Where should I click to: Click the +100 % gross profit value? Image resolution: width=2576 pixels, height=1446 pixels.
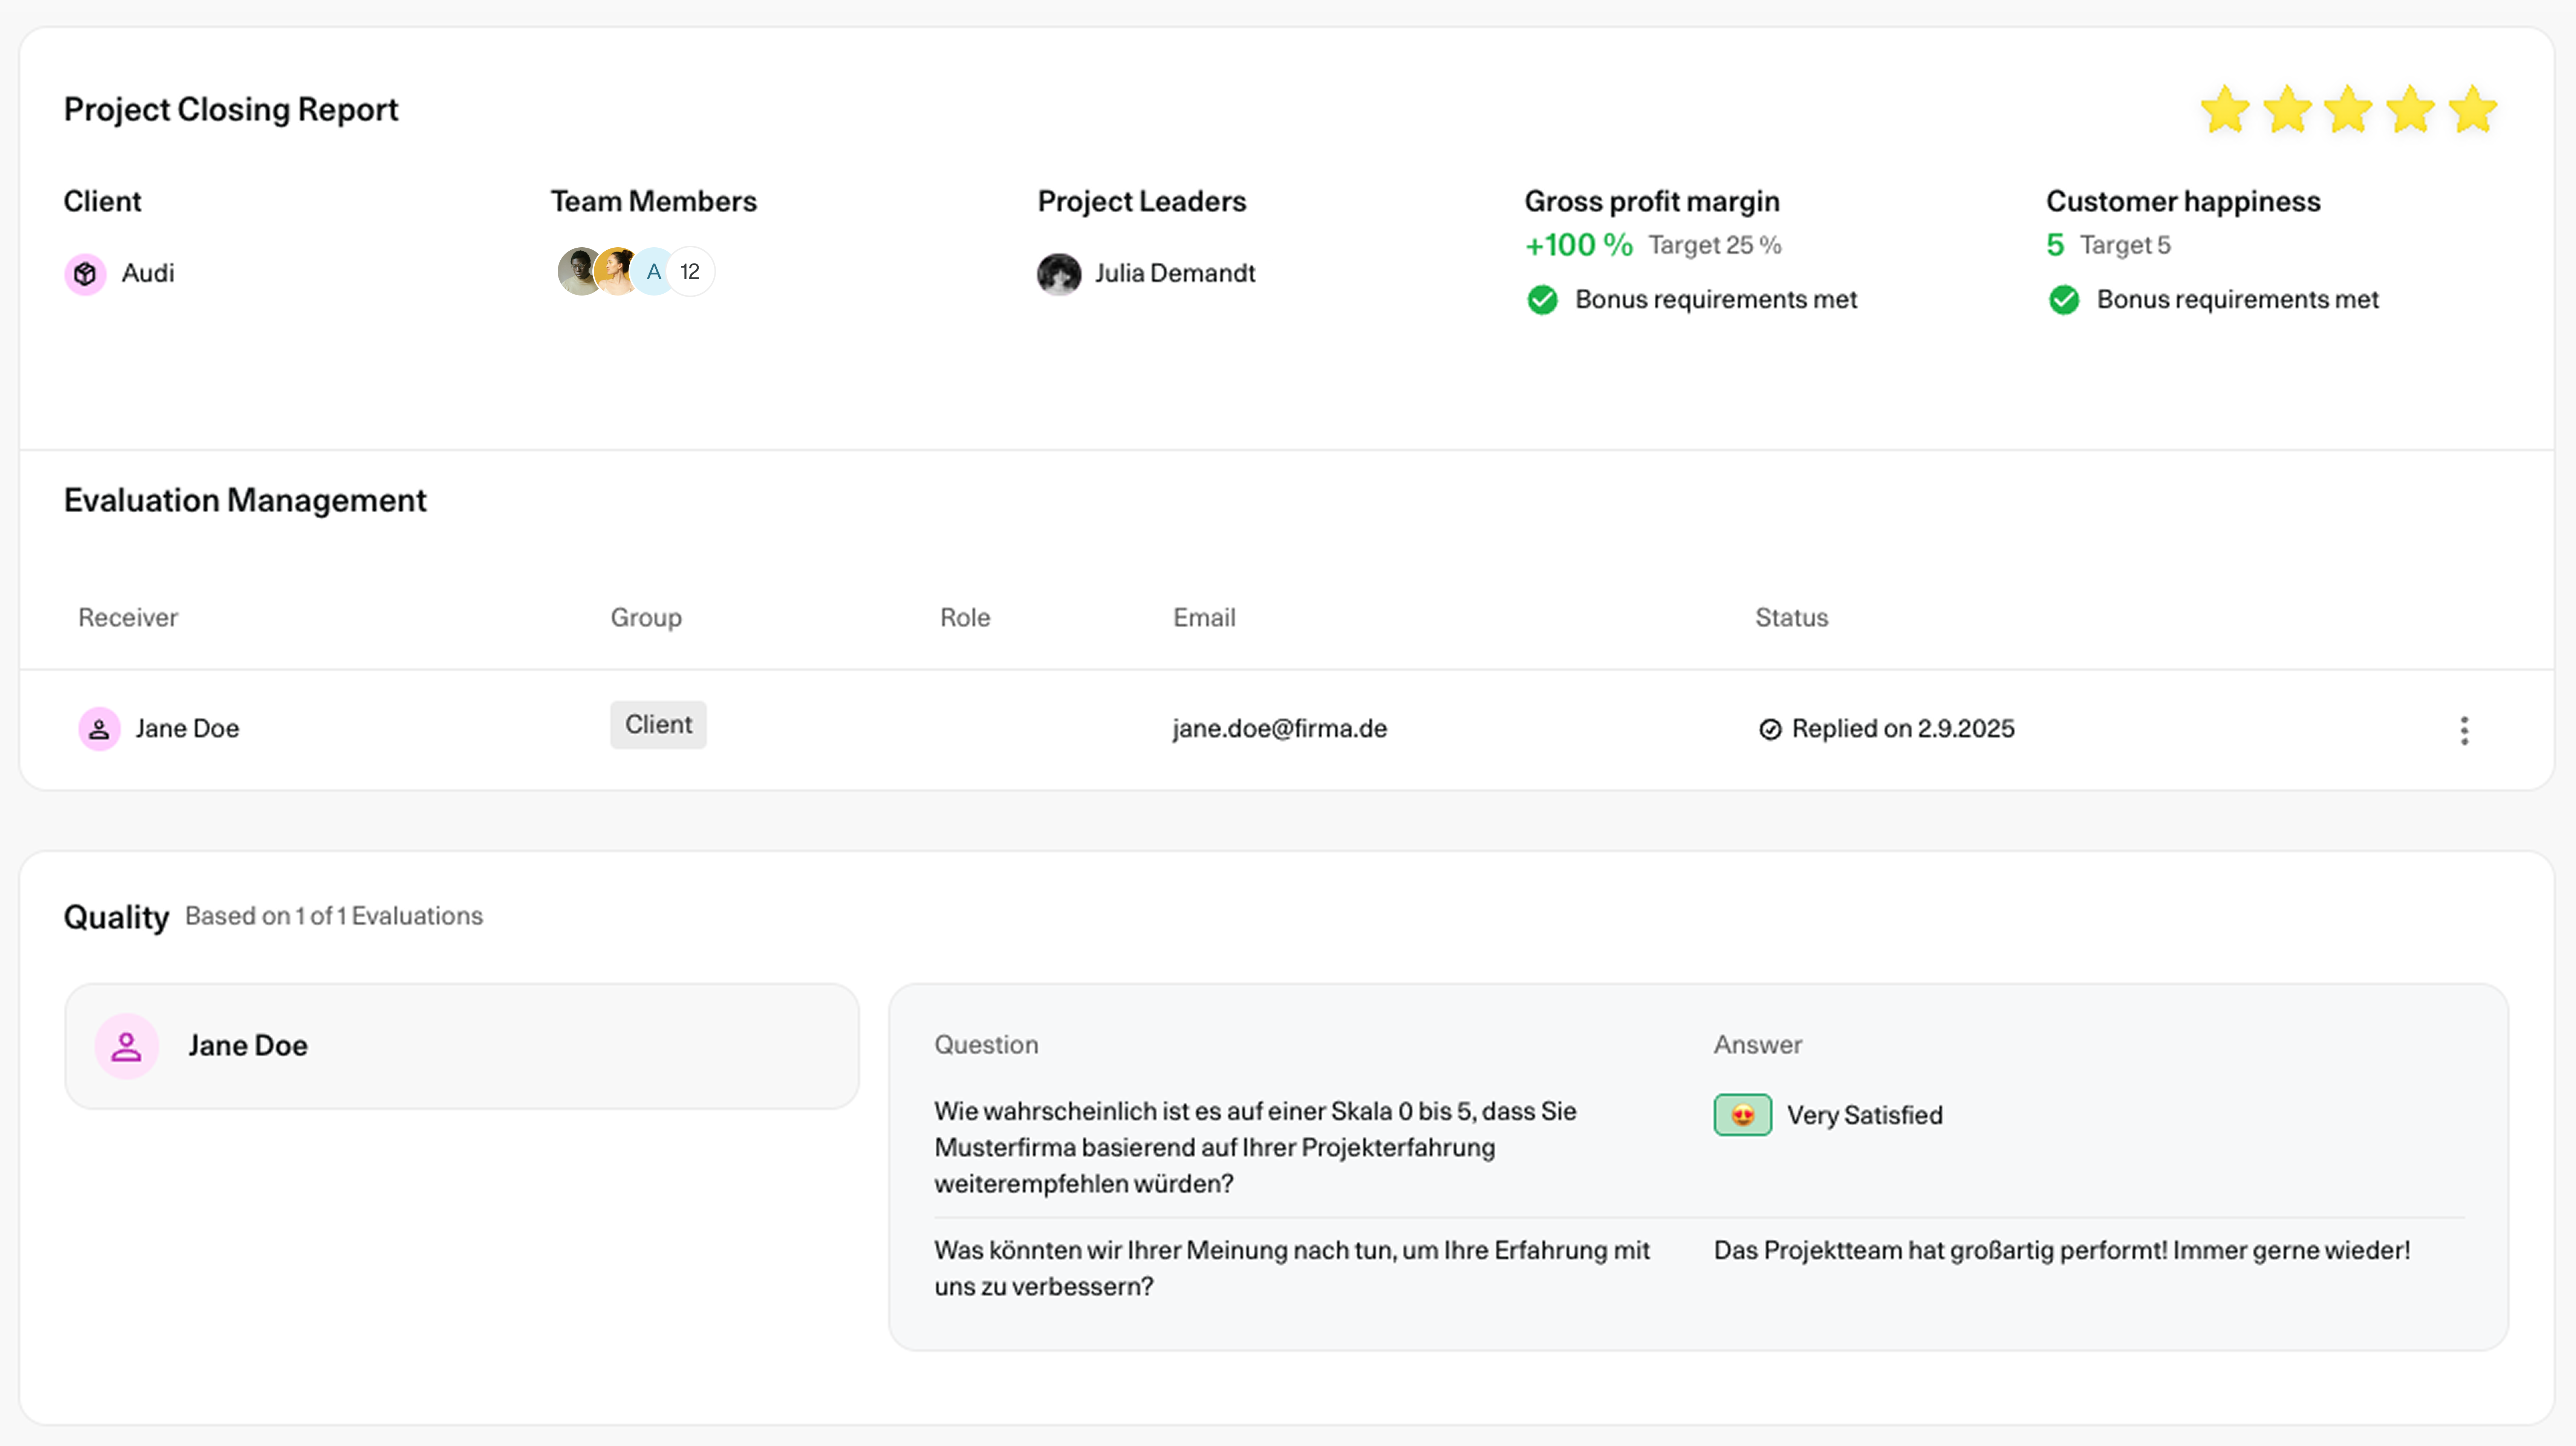point(1578,245)
